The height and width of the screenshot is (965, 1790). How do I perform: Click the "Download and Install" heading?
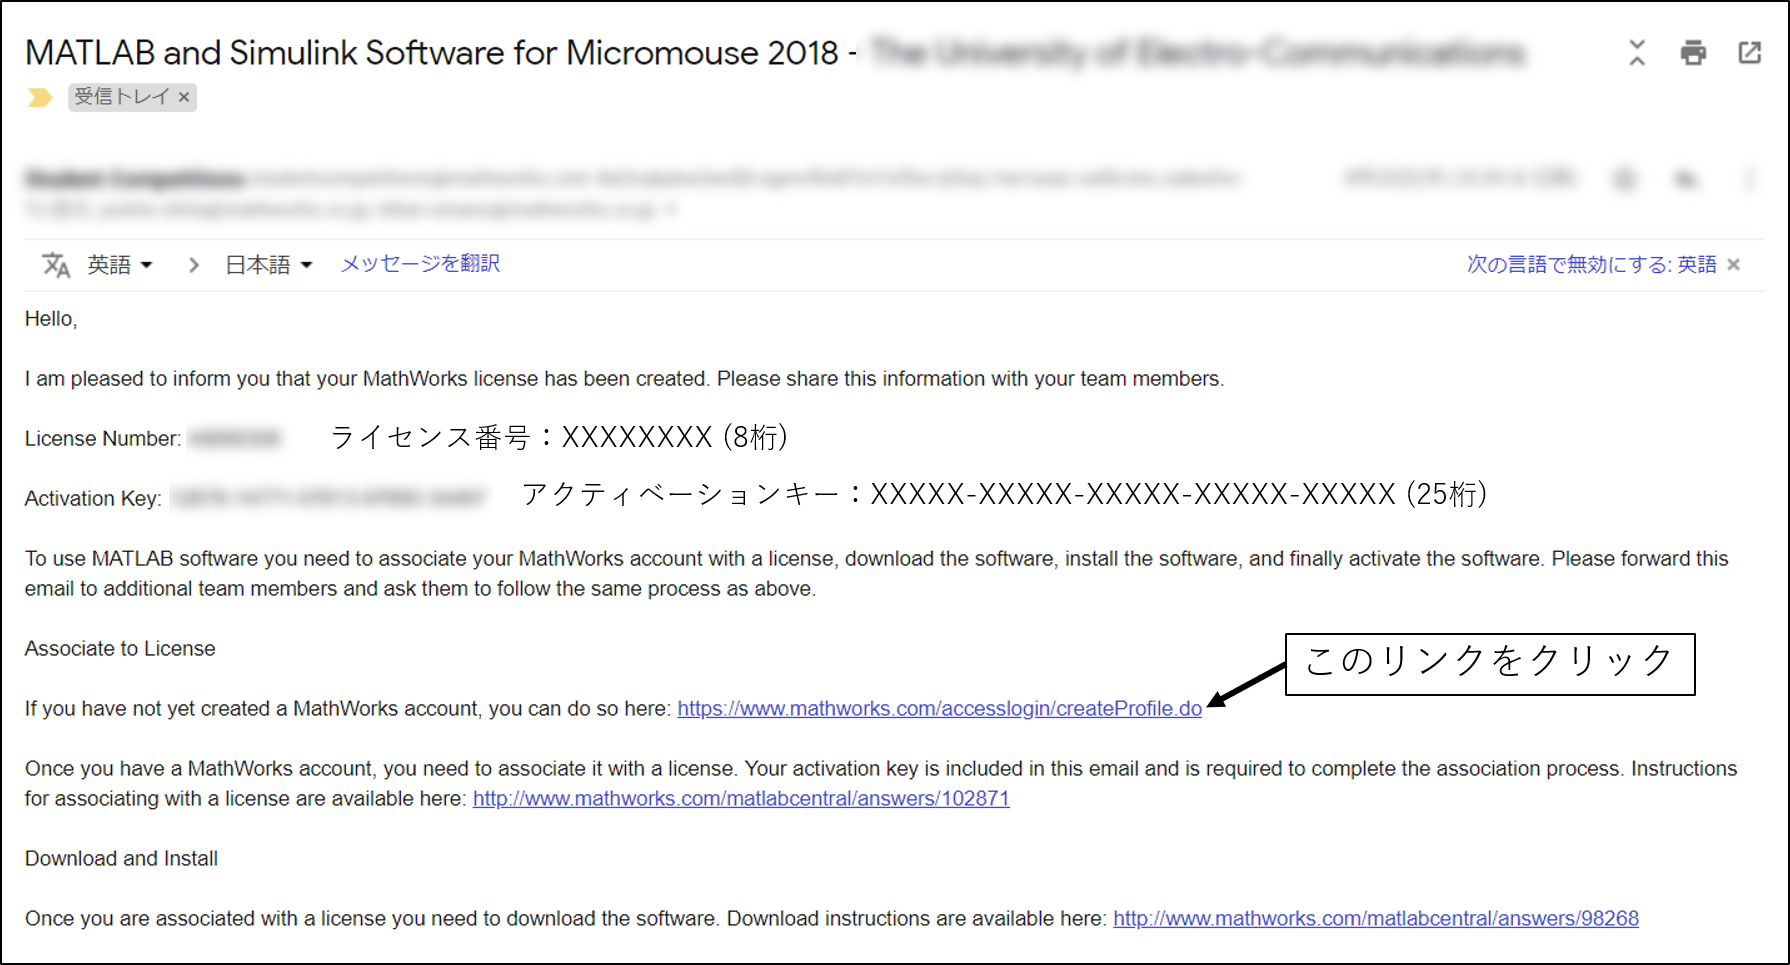(x=121, y=858)
